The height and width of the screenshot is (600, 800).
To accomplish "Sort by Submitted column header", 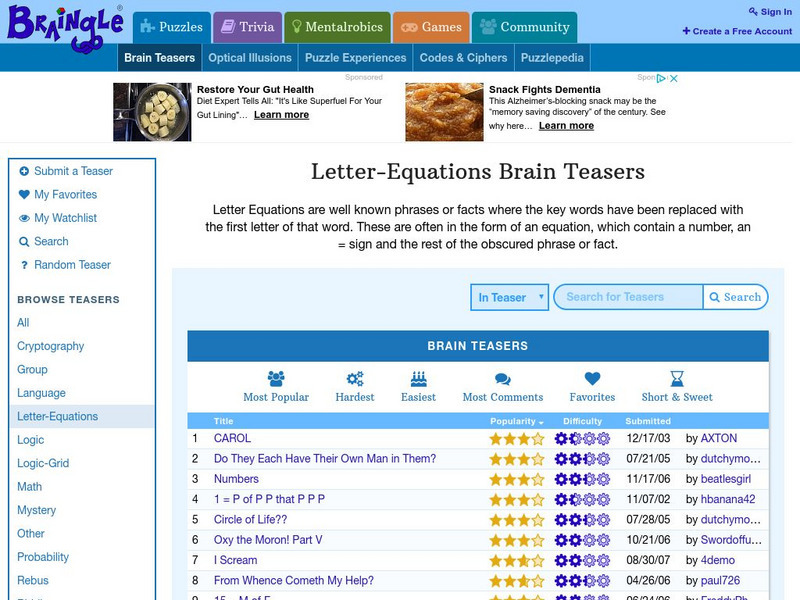I will click(x=648, y=421).
